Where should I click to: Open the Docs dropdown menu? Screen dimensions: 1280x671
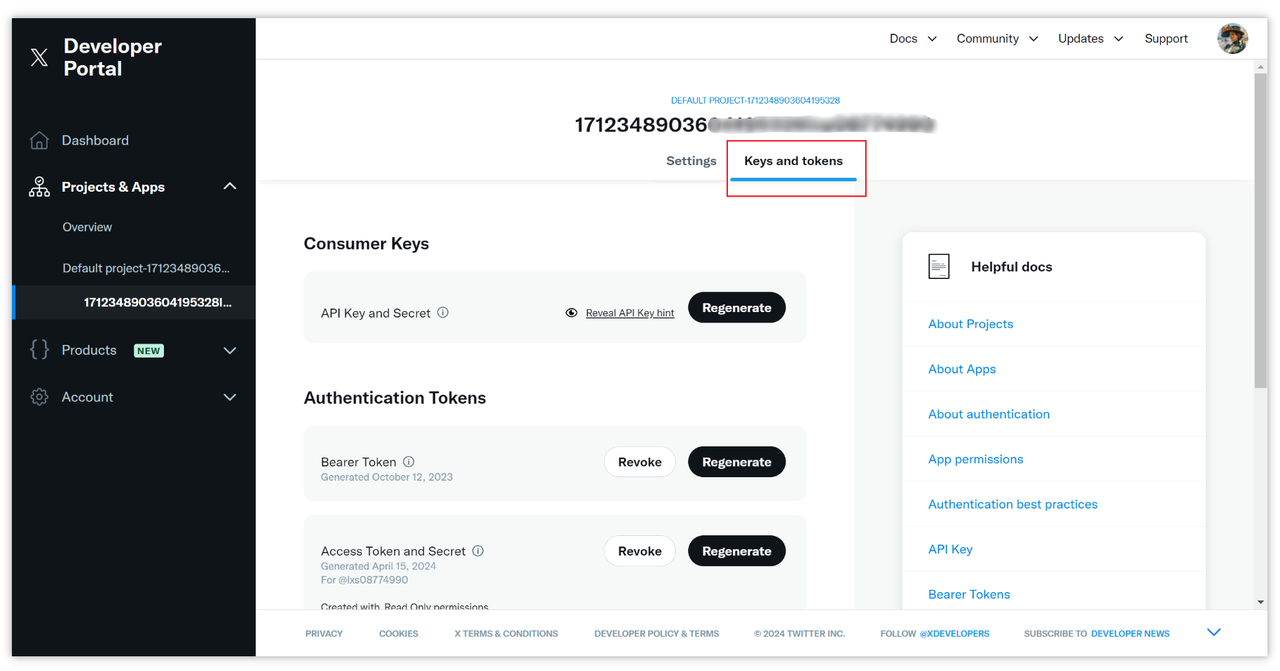(913, 38)
